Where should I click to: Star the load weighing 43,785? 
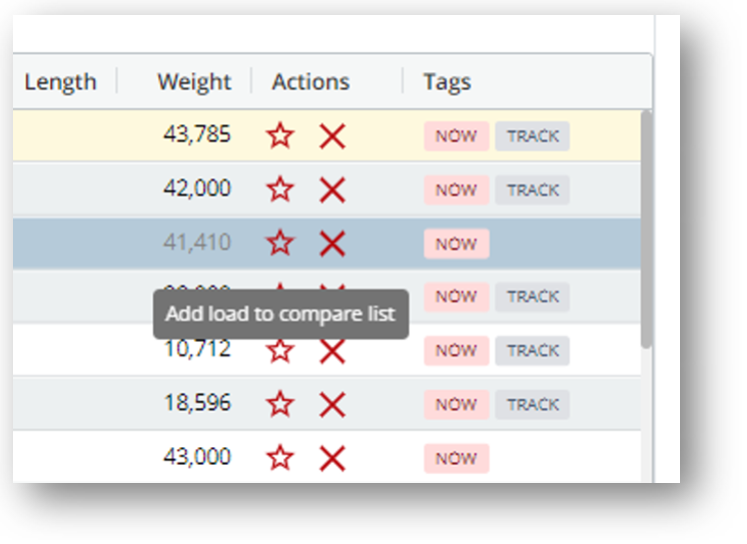pyautogui.click(x=281, y=136)
